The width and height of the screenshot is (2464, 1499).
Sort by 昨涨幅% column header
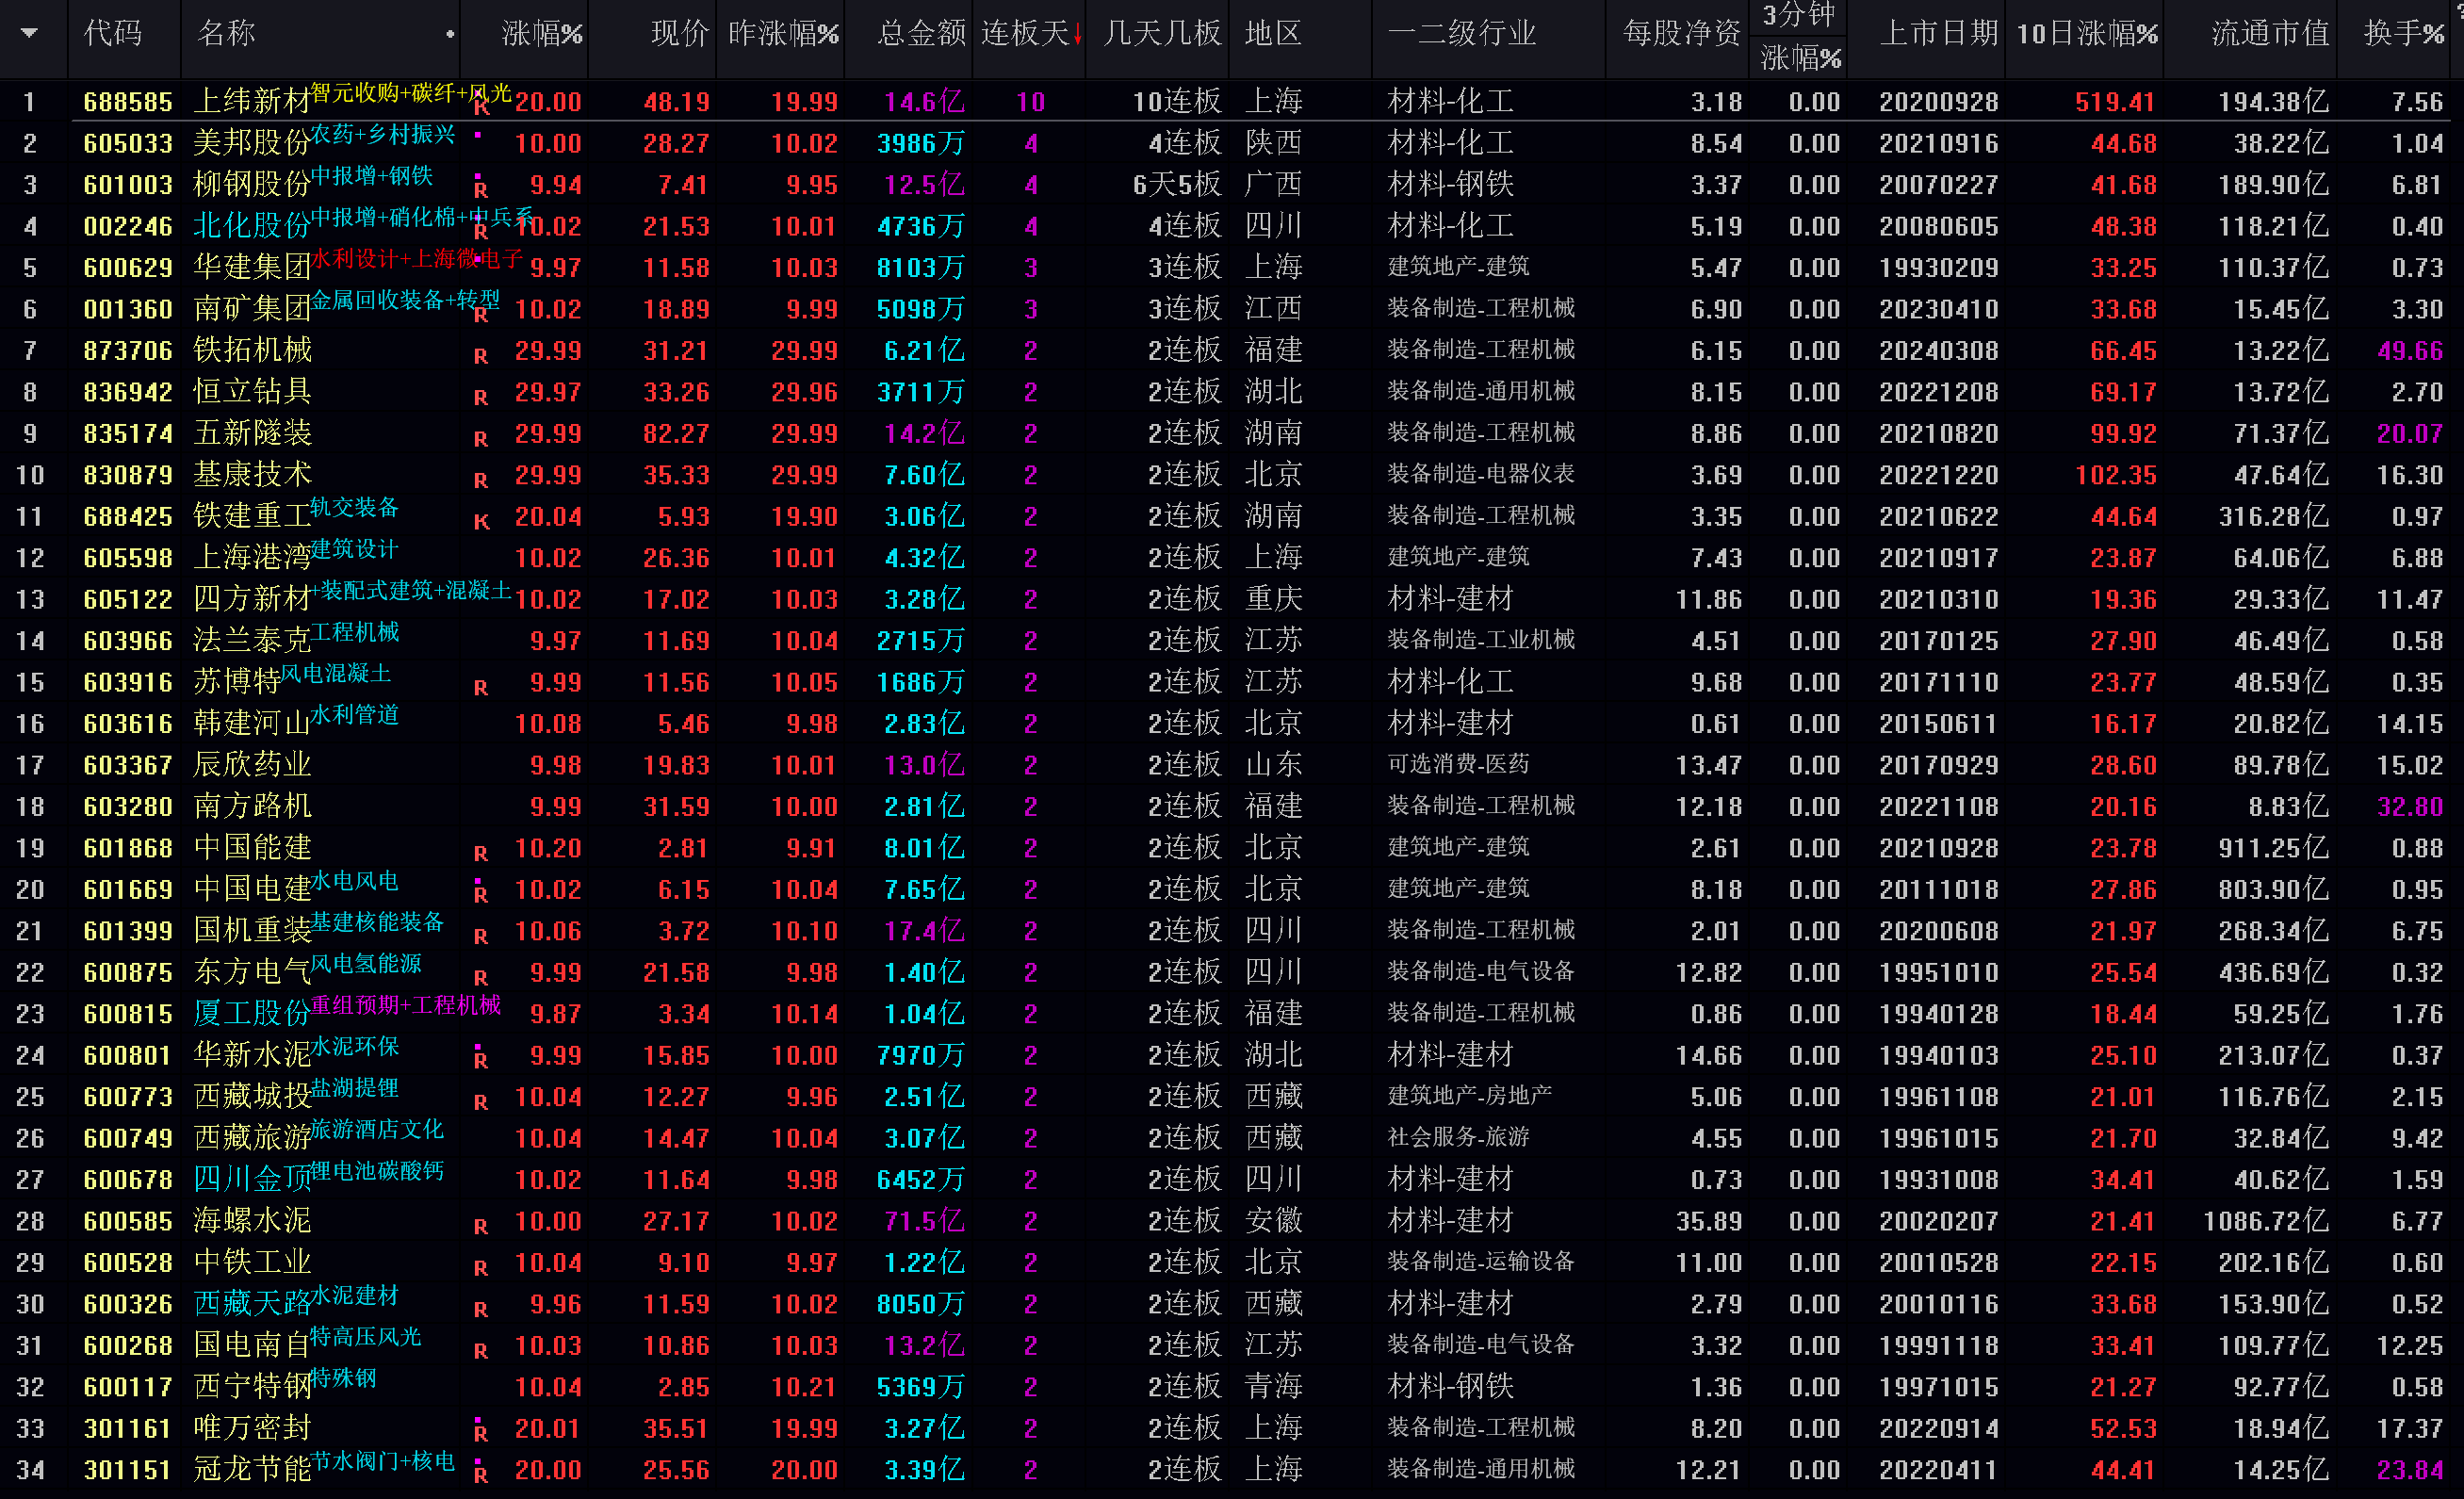pos(783,33)
